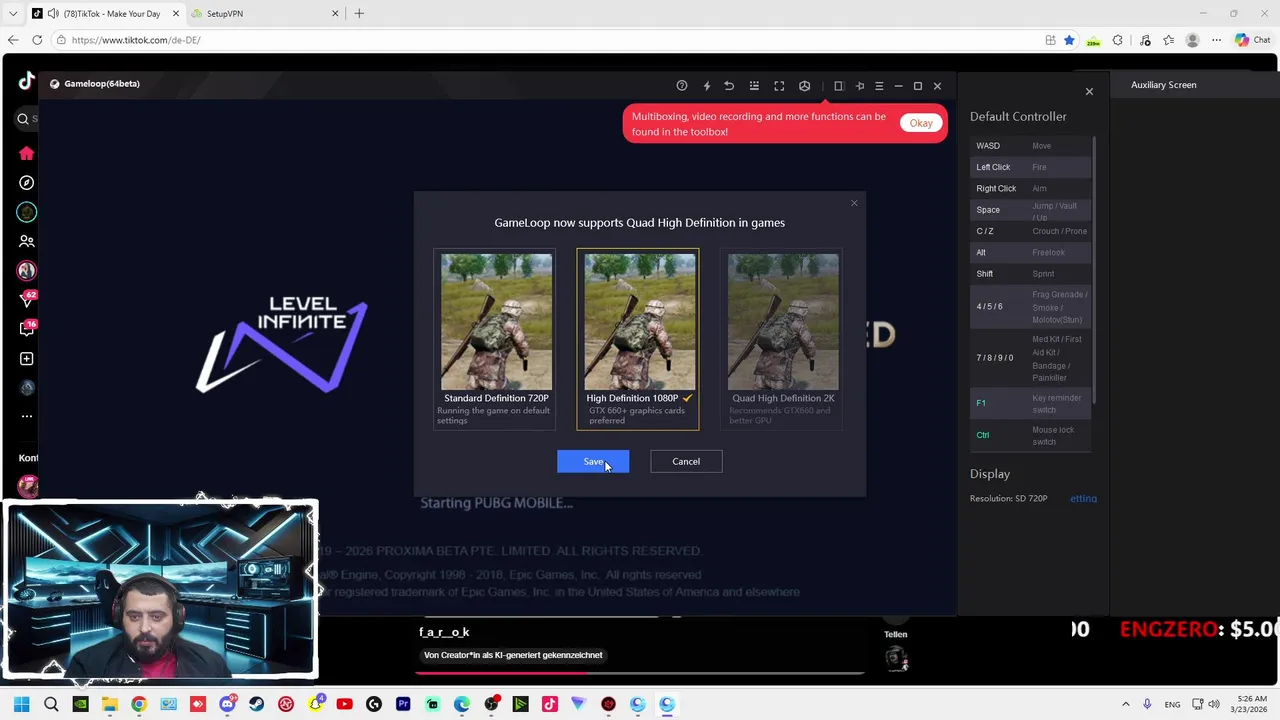Click the lightning bolt icon in GameLoop toolbar

coord(706,86)
